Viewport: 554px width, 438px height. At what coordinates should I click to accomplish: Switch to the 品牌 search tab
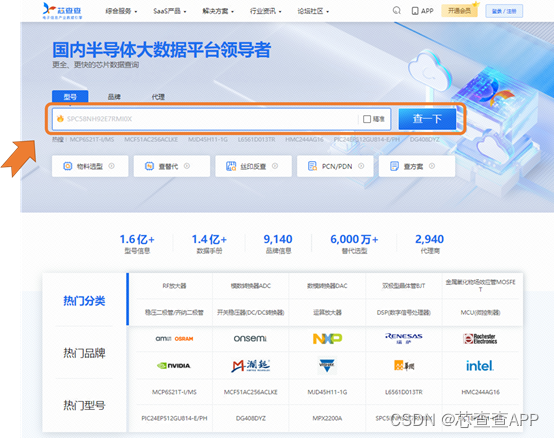coord(114,96)
